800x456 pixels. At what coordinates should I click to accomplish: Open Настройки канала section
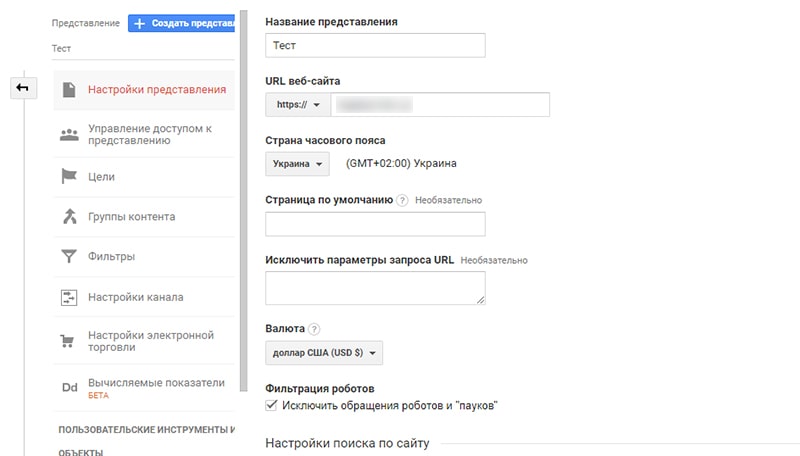click(144, 297)
